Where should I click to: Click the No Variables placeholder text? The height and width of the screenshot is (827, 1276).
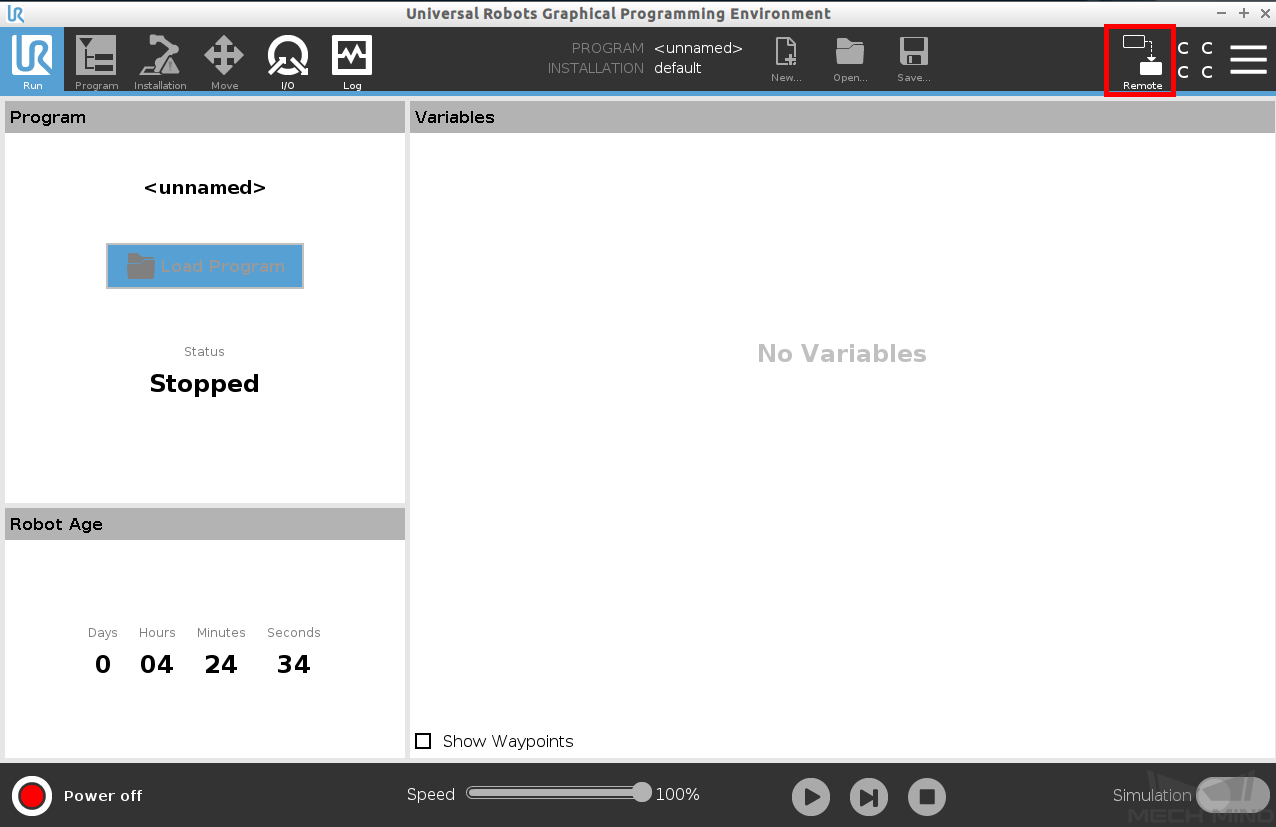[x=842, y=354]
